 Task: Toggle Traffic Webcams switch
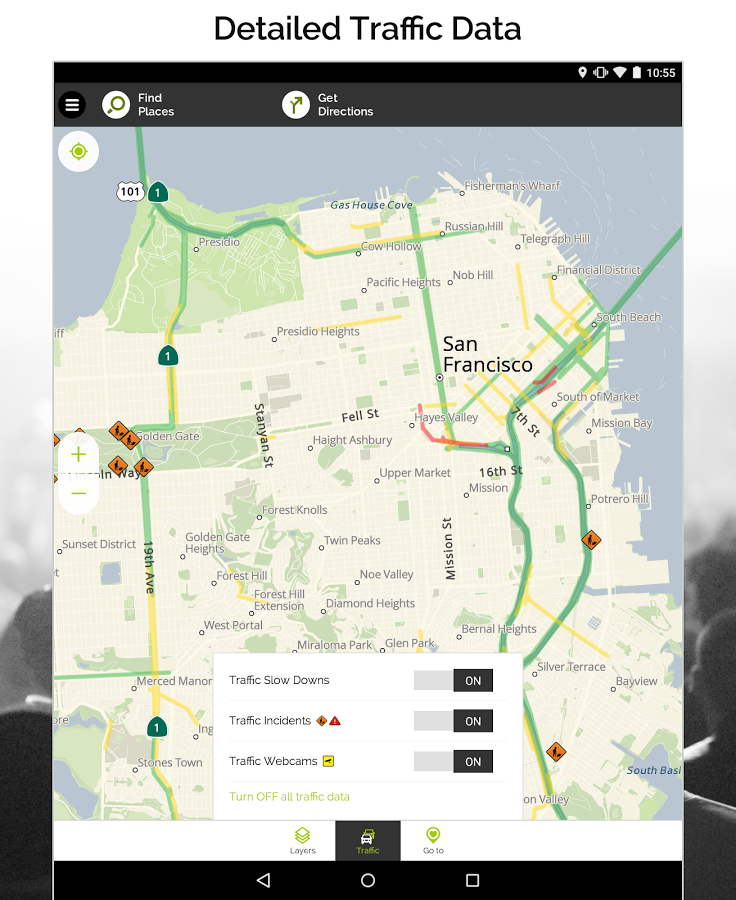pyautogui.click(x=453, y=762)
